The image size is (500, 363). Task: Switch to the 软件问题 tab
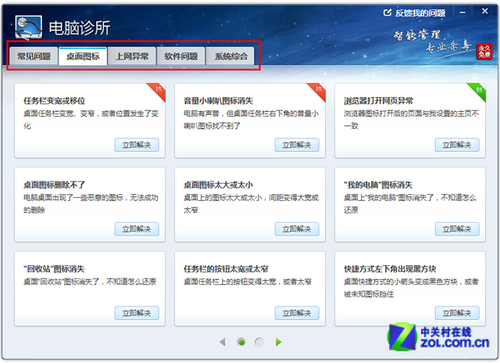coord(181,56)
